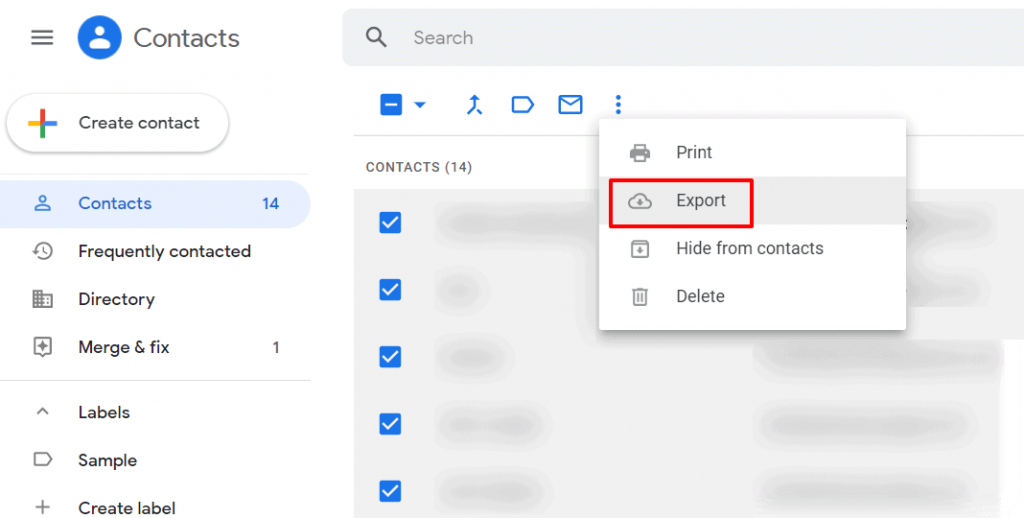The width and height of the screenshot is (1024, 518).
Task: Open the hamburger main menu
Action: tap(42, 38)
